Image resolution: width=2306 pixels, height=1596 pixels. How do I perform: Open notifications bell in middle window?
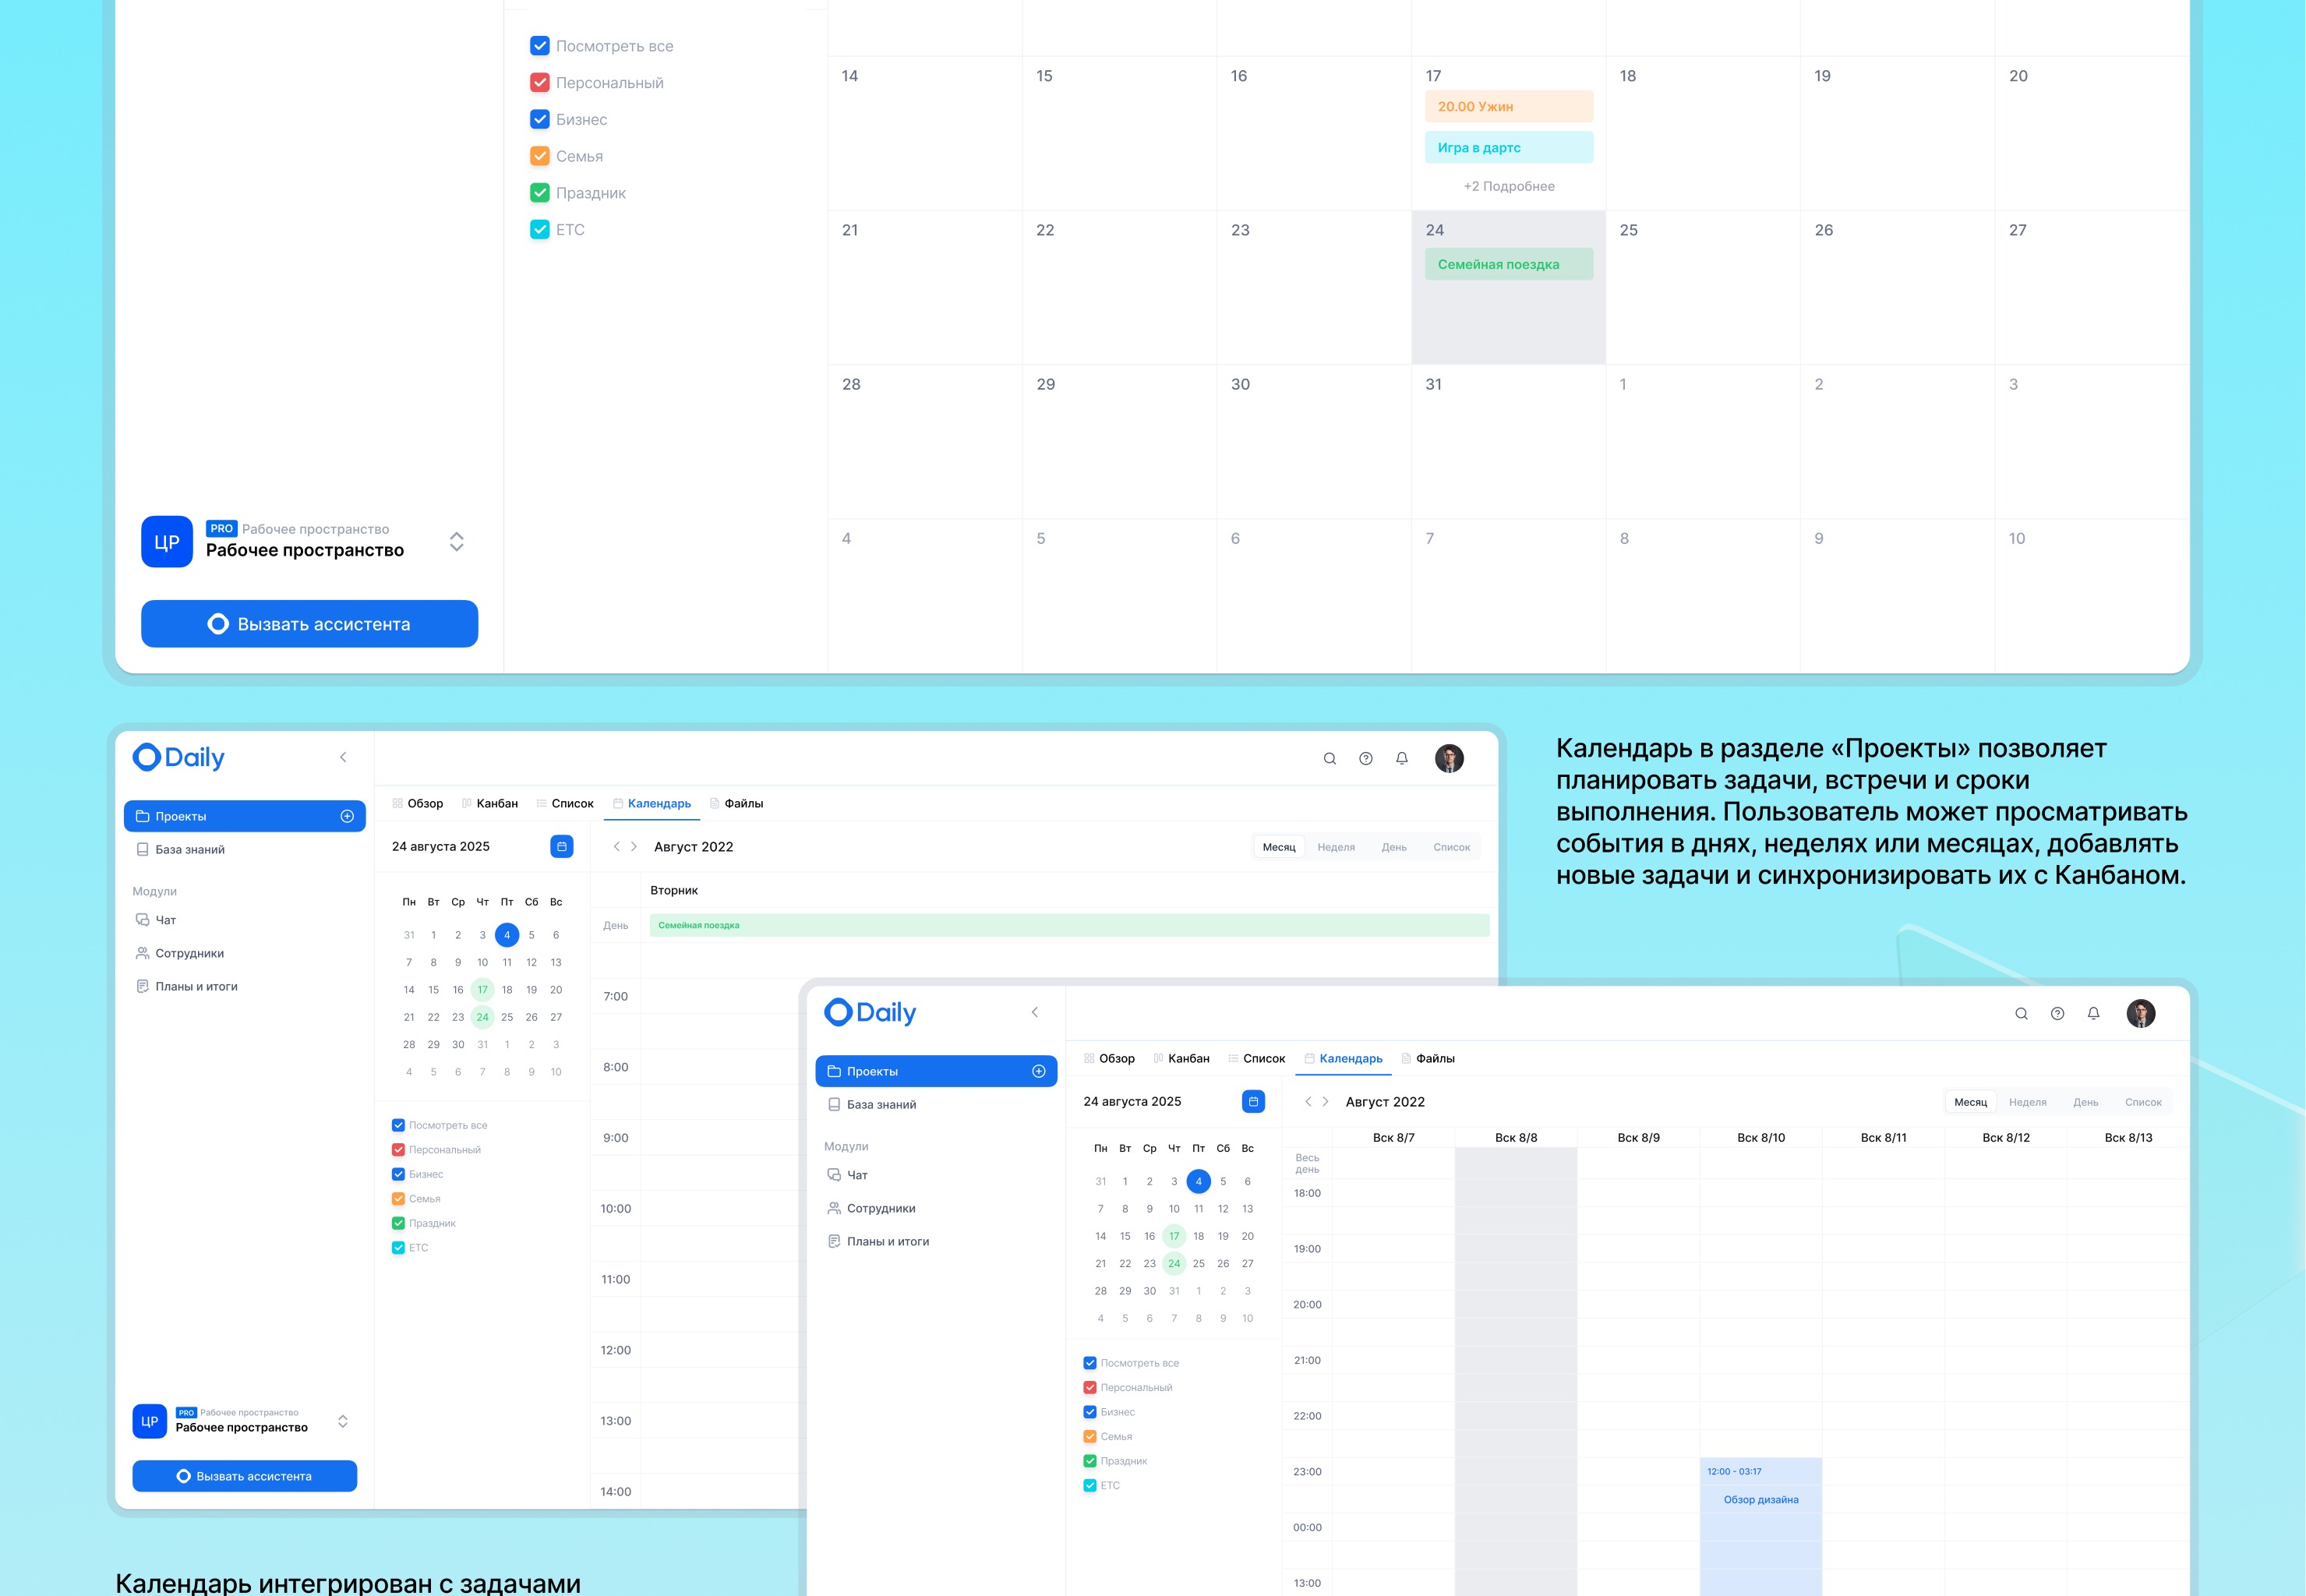tap(1401, 759)
